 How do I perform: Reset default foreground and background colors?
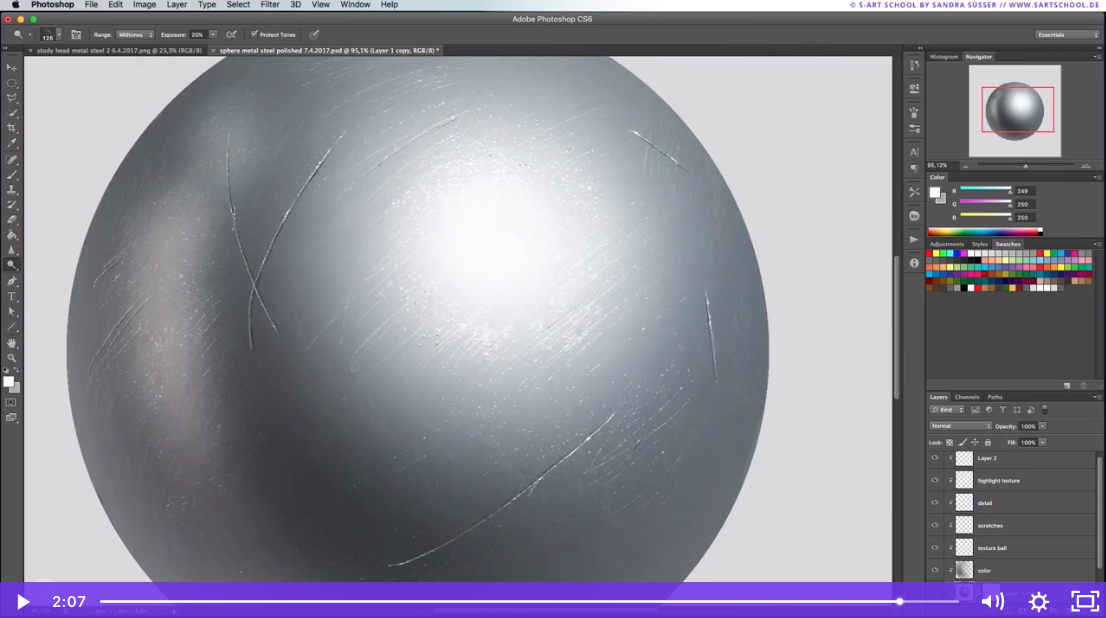[x=6, y=370]
